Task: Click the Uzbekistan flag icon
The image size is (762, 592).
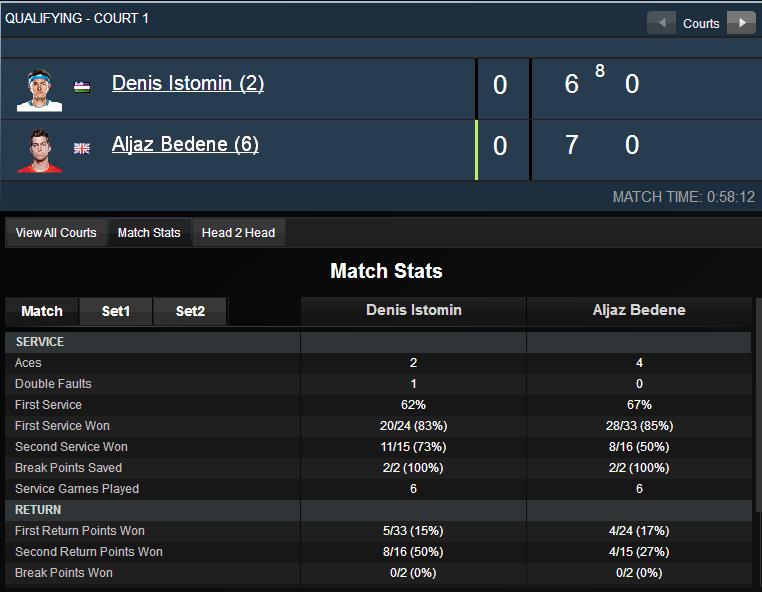Action: tap(82, 87)
